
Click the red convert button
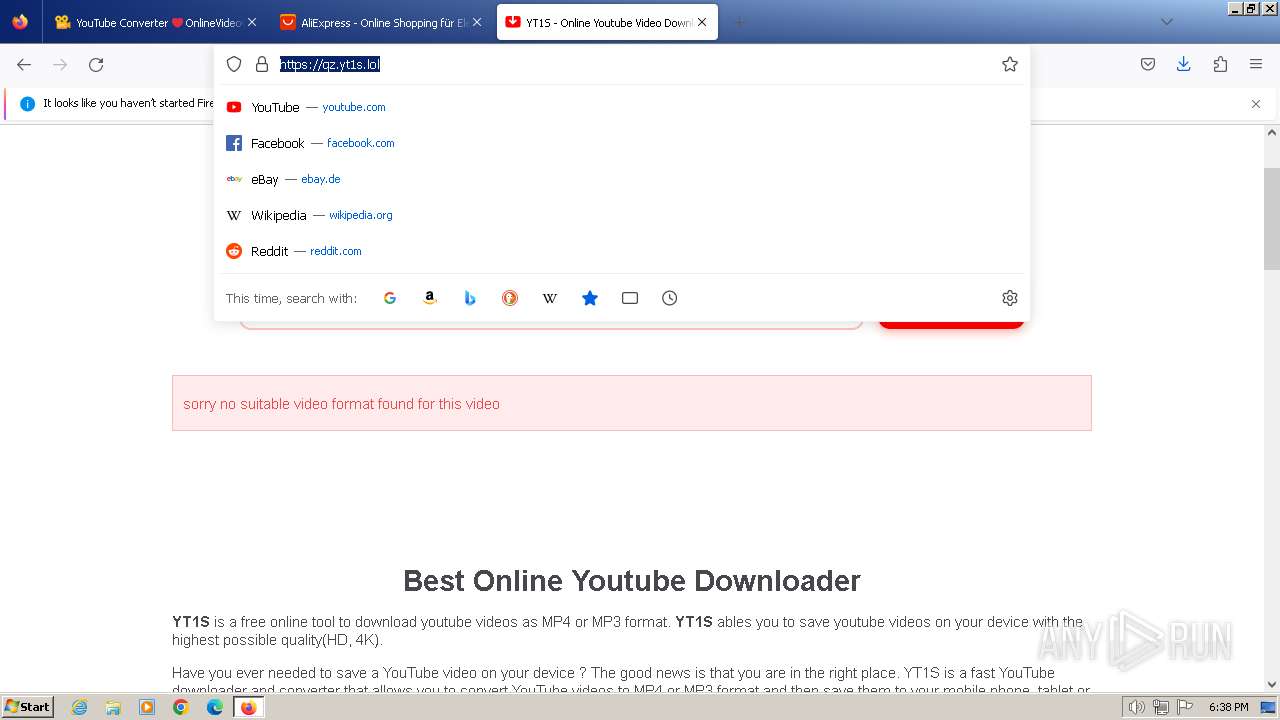coord(951,323)
